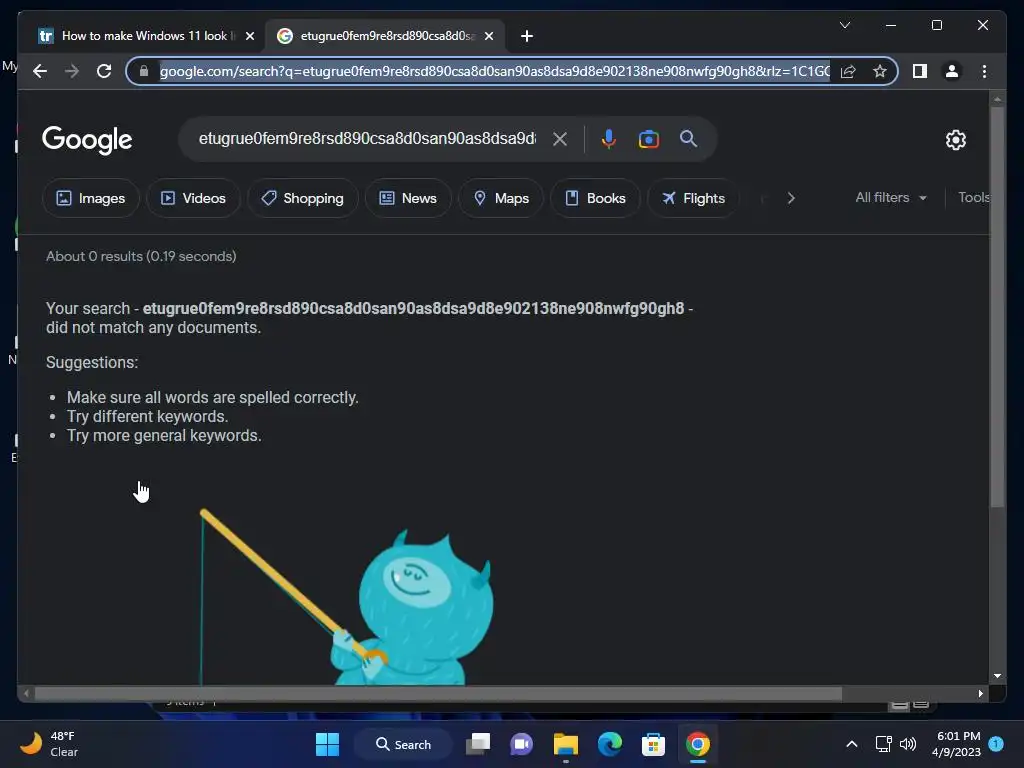This screenshot has height=768, width=1024.
Task: Open the tab search dropdown arrow
Action: [x=844, y=25]
